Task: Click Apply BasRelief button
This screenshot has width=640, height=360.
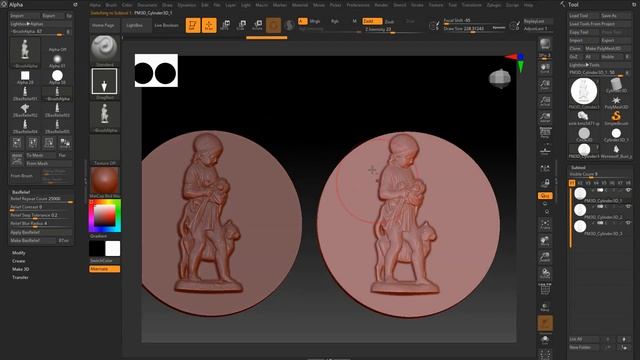Action: coord(41,232)
